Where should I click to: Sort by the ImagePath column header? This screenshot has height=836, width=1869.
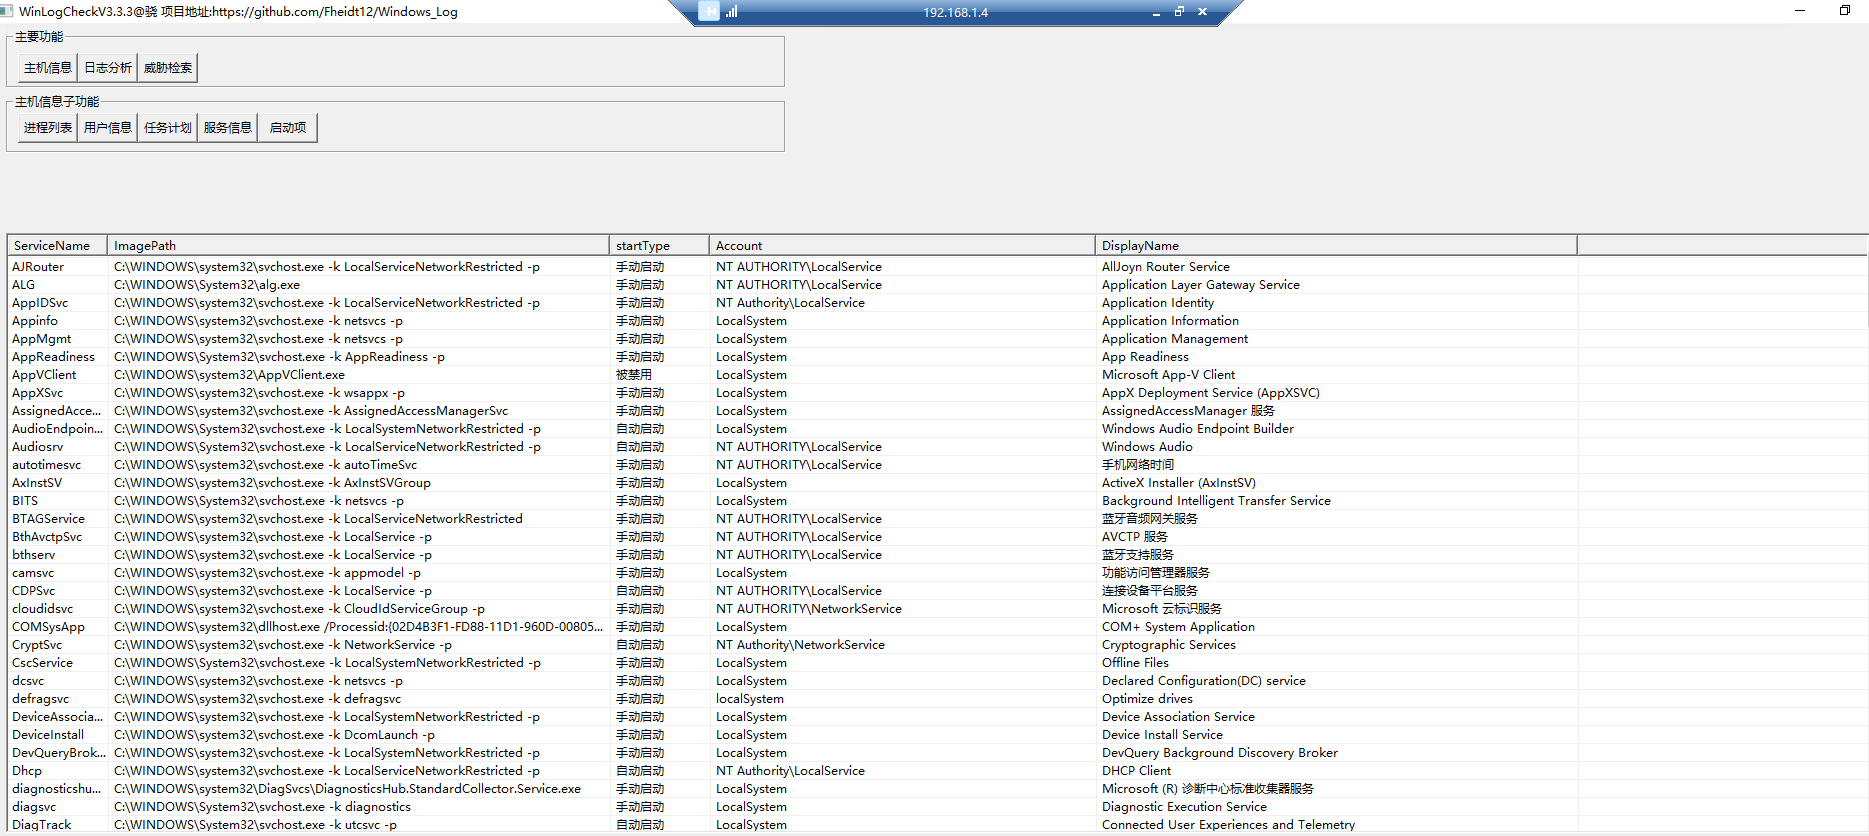coord(358,245)
